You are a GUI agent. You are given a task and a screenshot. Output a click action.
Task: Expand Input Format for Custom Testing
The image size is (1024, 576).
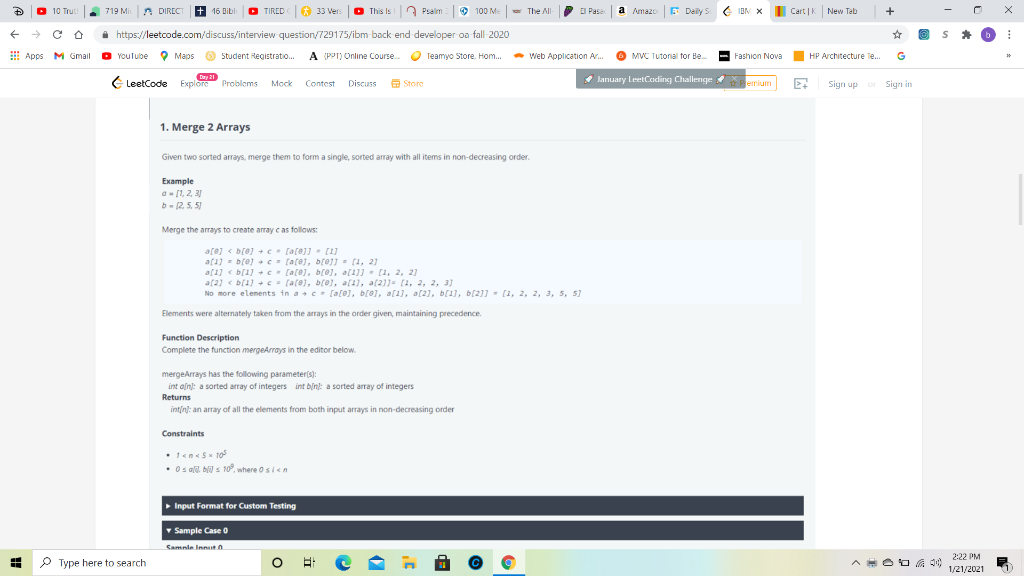pyautogui.click(x=483, y=505)
